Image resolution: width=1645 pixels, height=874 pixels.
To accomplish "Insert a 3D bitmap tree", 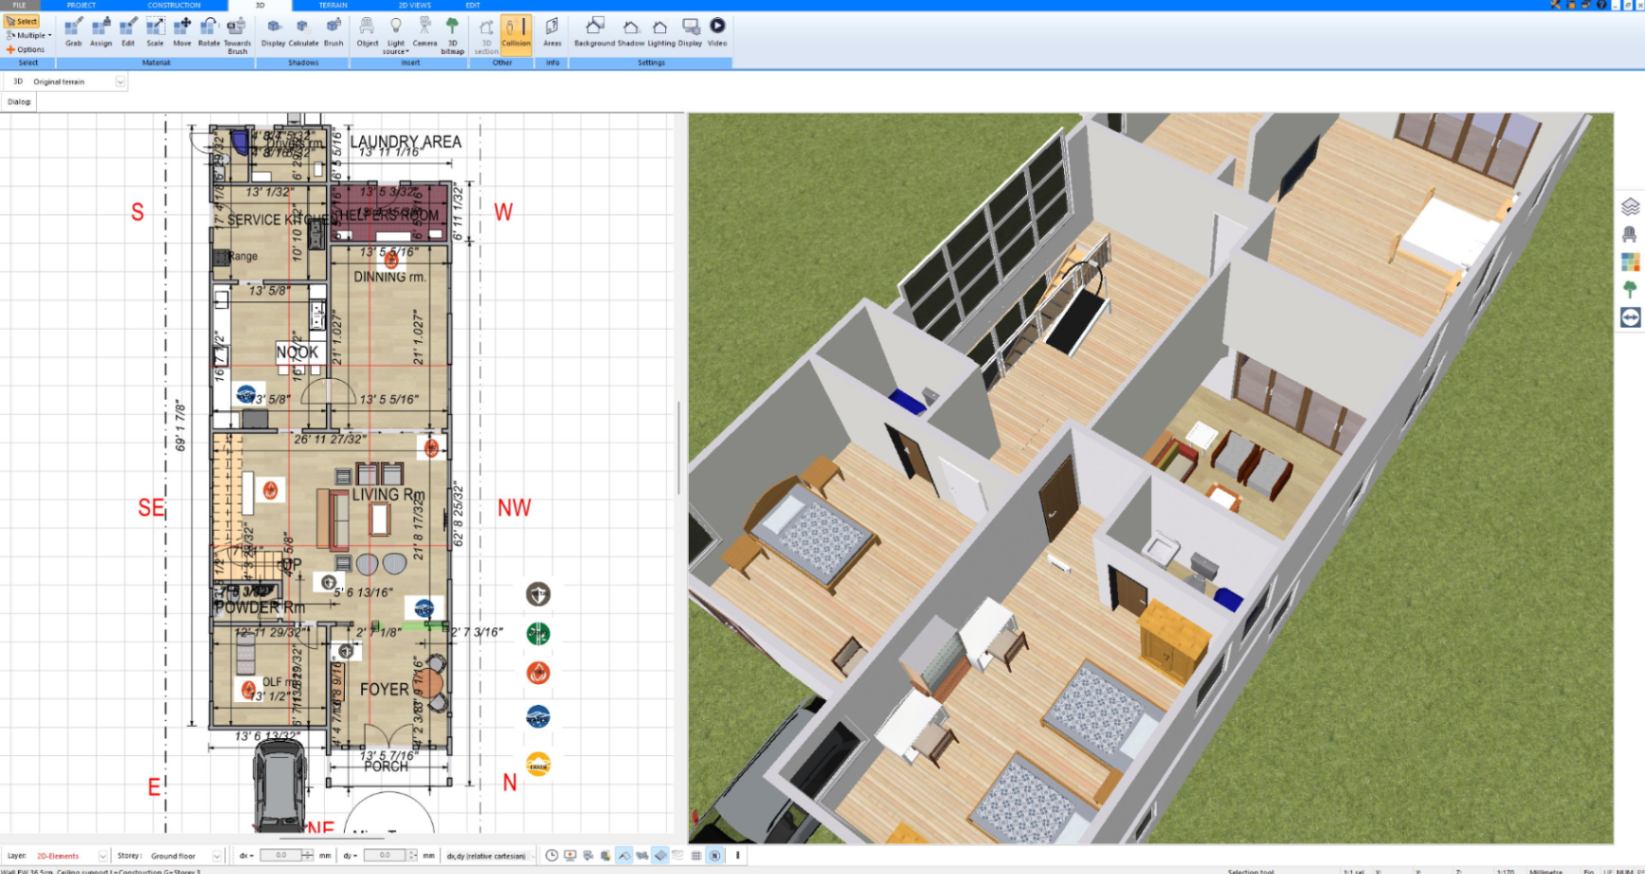I will (452, 35).
